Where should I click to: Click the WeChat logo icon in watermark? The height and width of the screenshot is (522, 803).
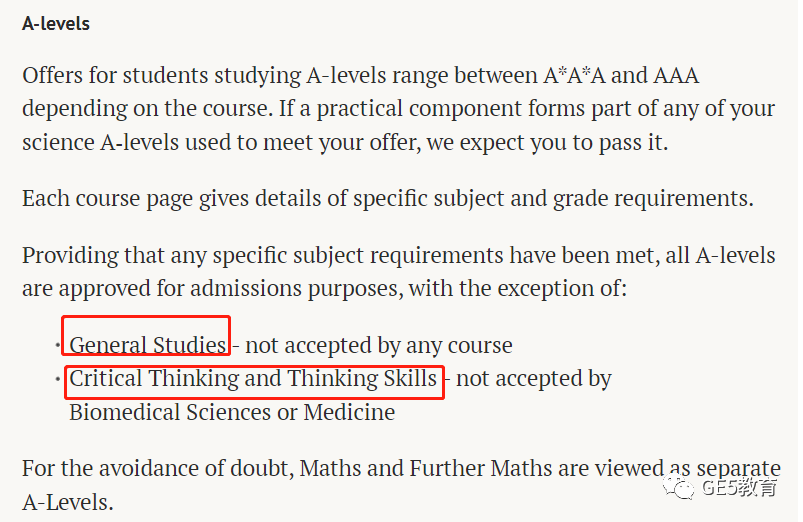click(679, 487)
